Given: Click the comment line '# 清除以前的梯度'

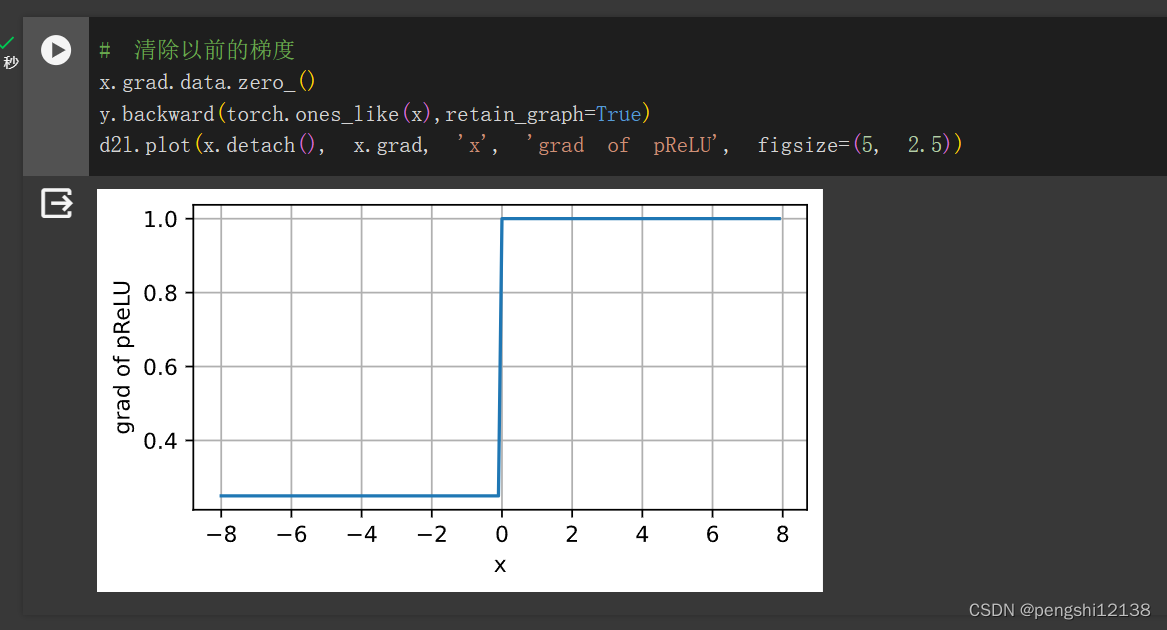Looking at the screenshot, I should pyautogui.click(x=197, y=50).
